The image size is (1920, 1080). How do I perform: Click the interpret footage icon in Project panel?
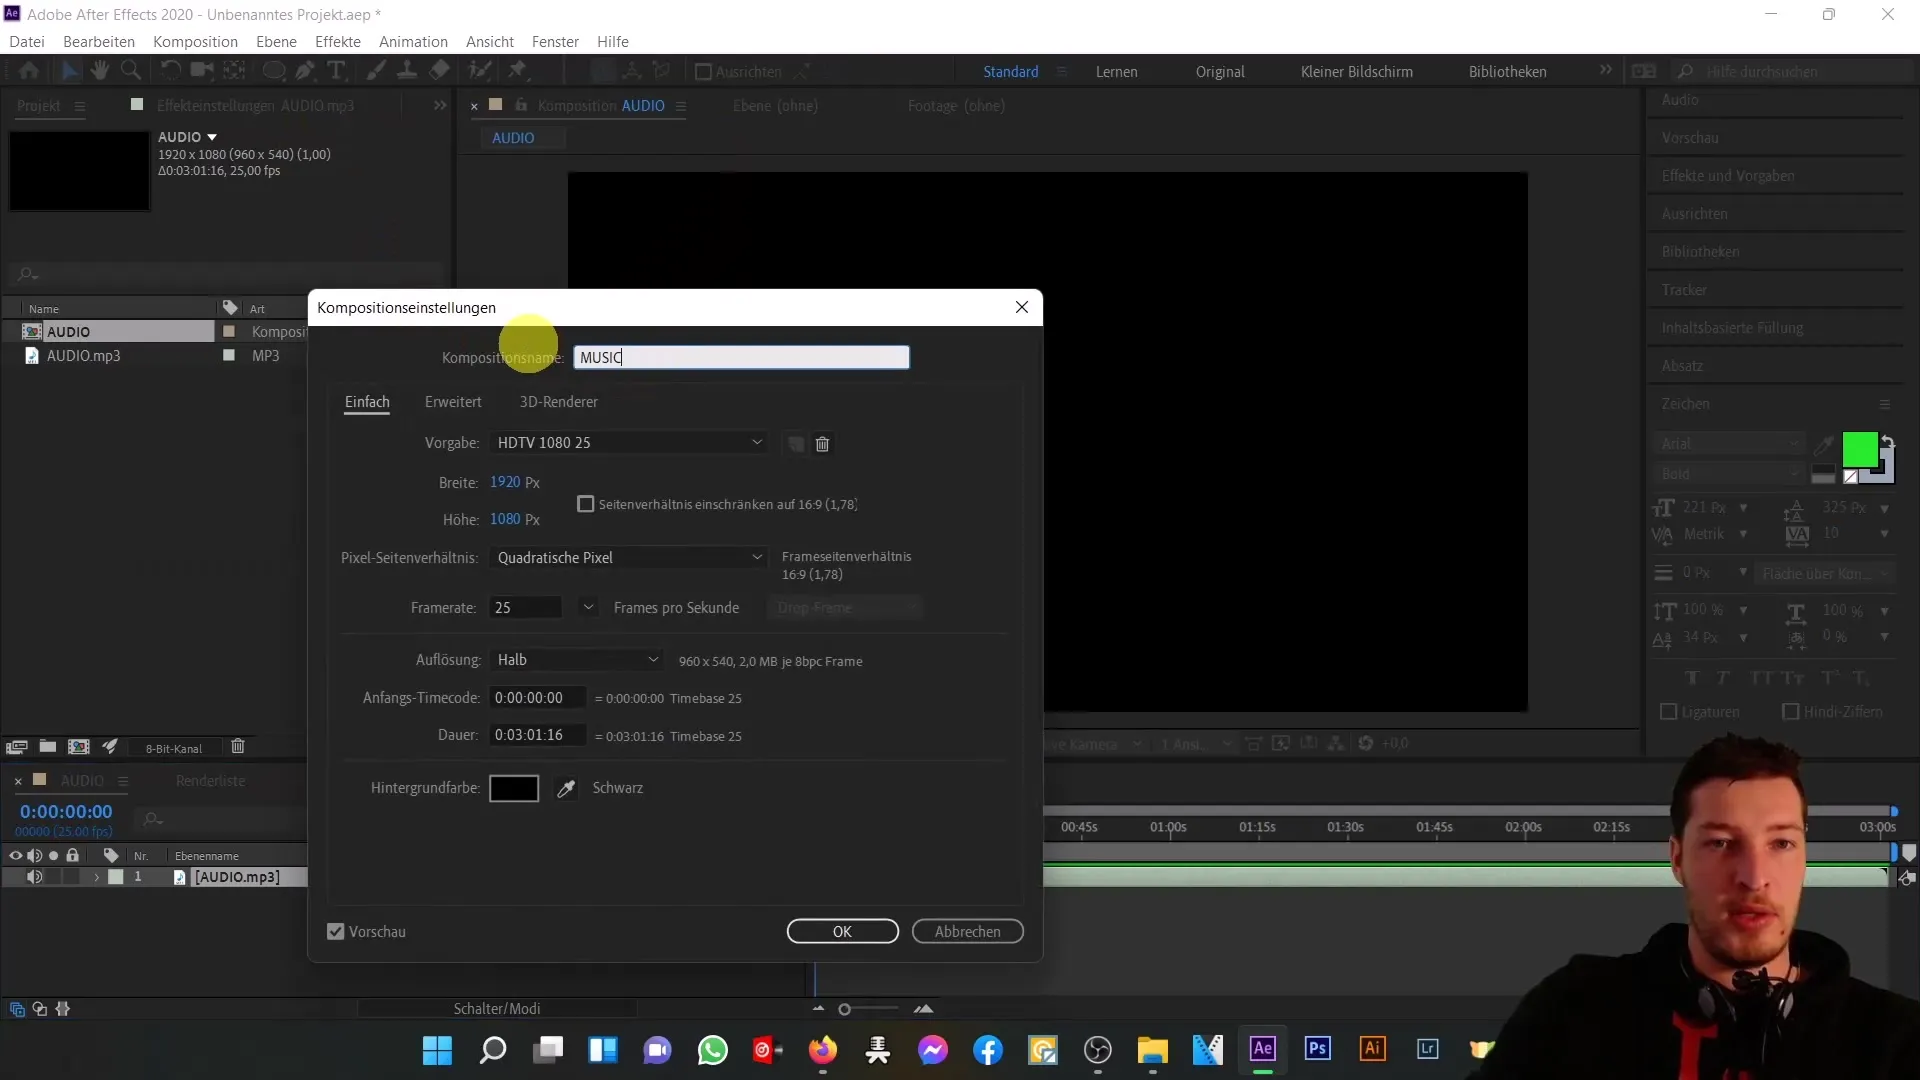coord(16,747)
